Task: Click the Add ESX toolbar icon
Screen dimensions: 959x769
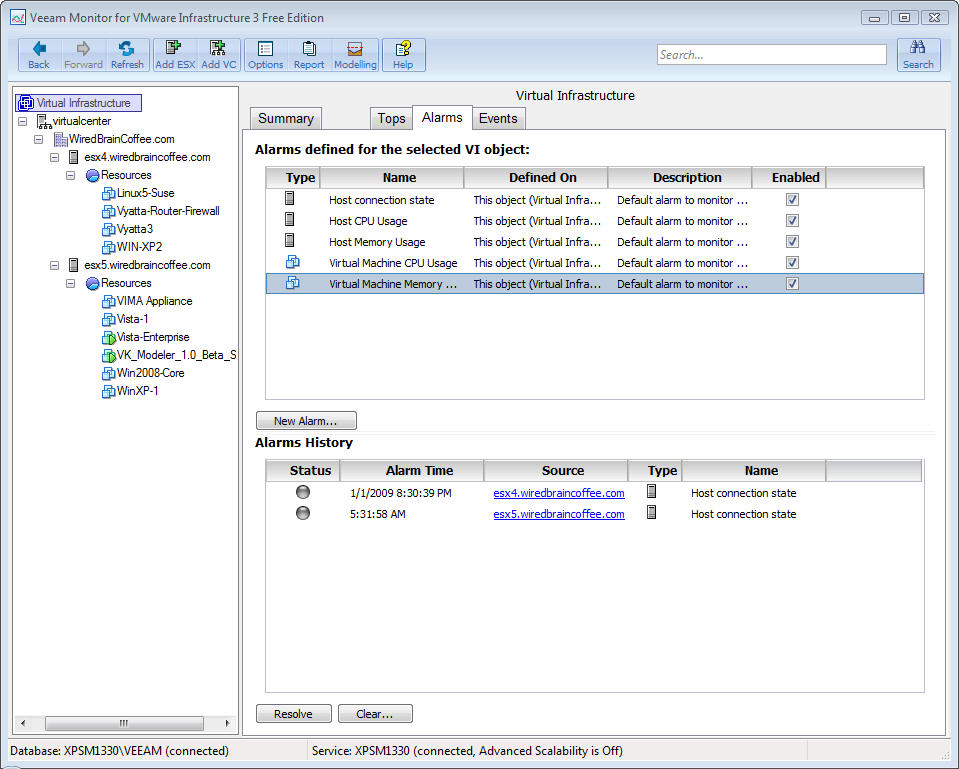Action: pos(175,55)
